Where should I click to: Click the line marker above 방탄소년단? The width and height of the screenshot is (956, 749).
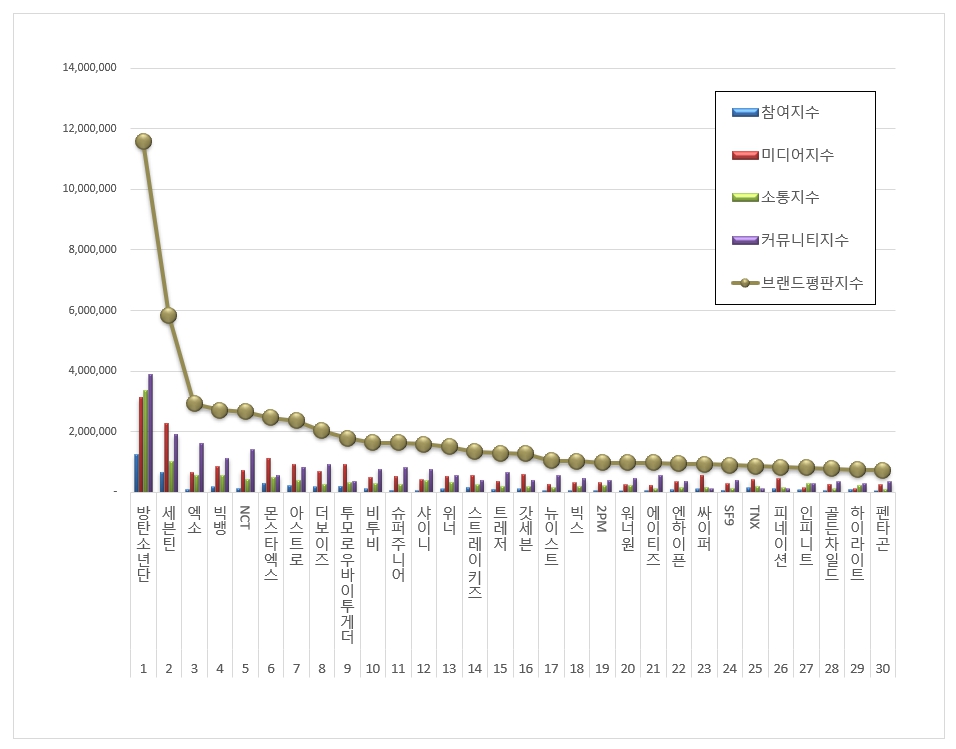(144, 142)
